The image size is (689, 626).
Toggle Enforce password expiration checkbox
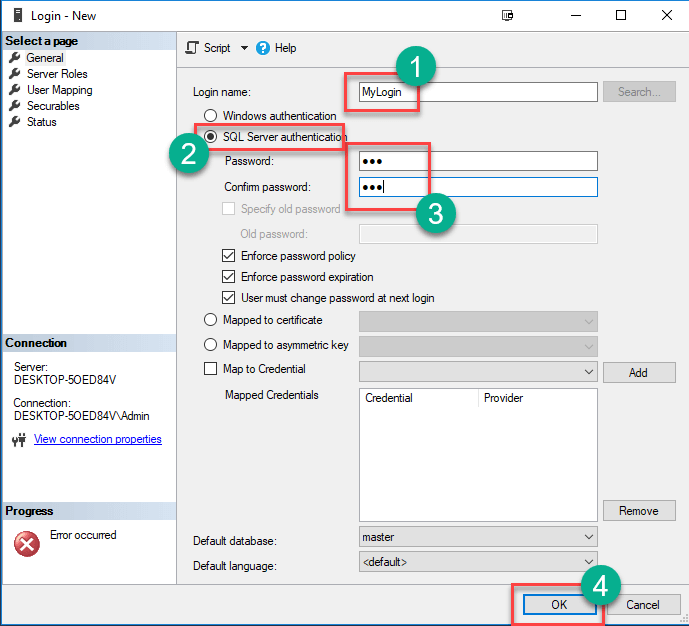[x=228, y=277]
